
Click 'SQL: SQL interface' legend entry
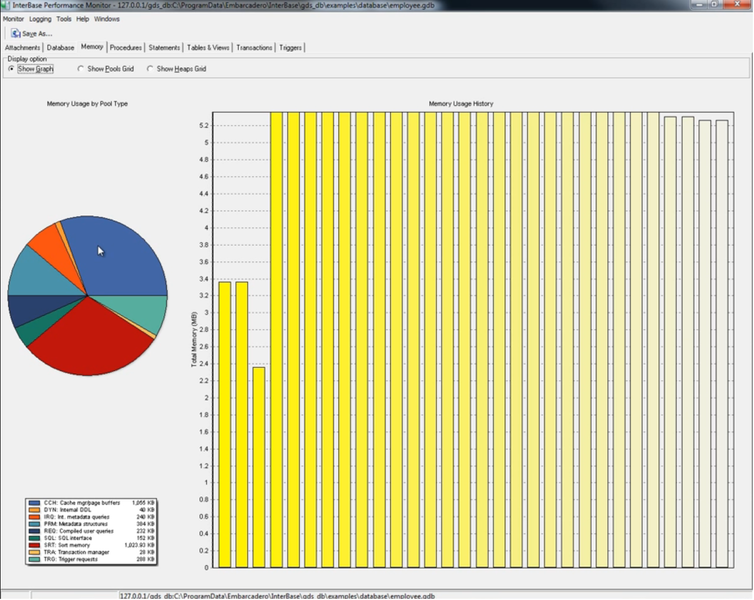click(x=68, y=538)
